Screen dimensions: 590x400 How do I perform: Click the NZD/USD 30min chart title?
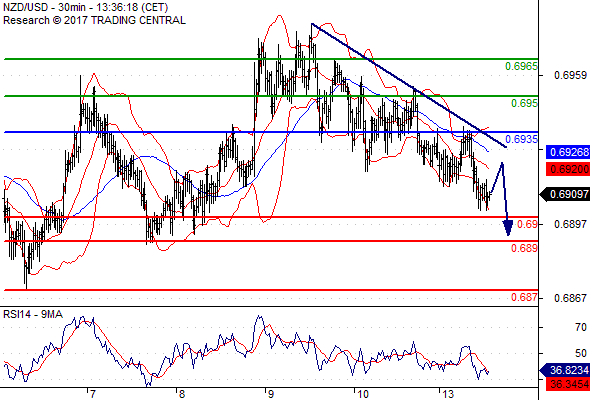point(85,7)
